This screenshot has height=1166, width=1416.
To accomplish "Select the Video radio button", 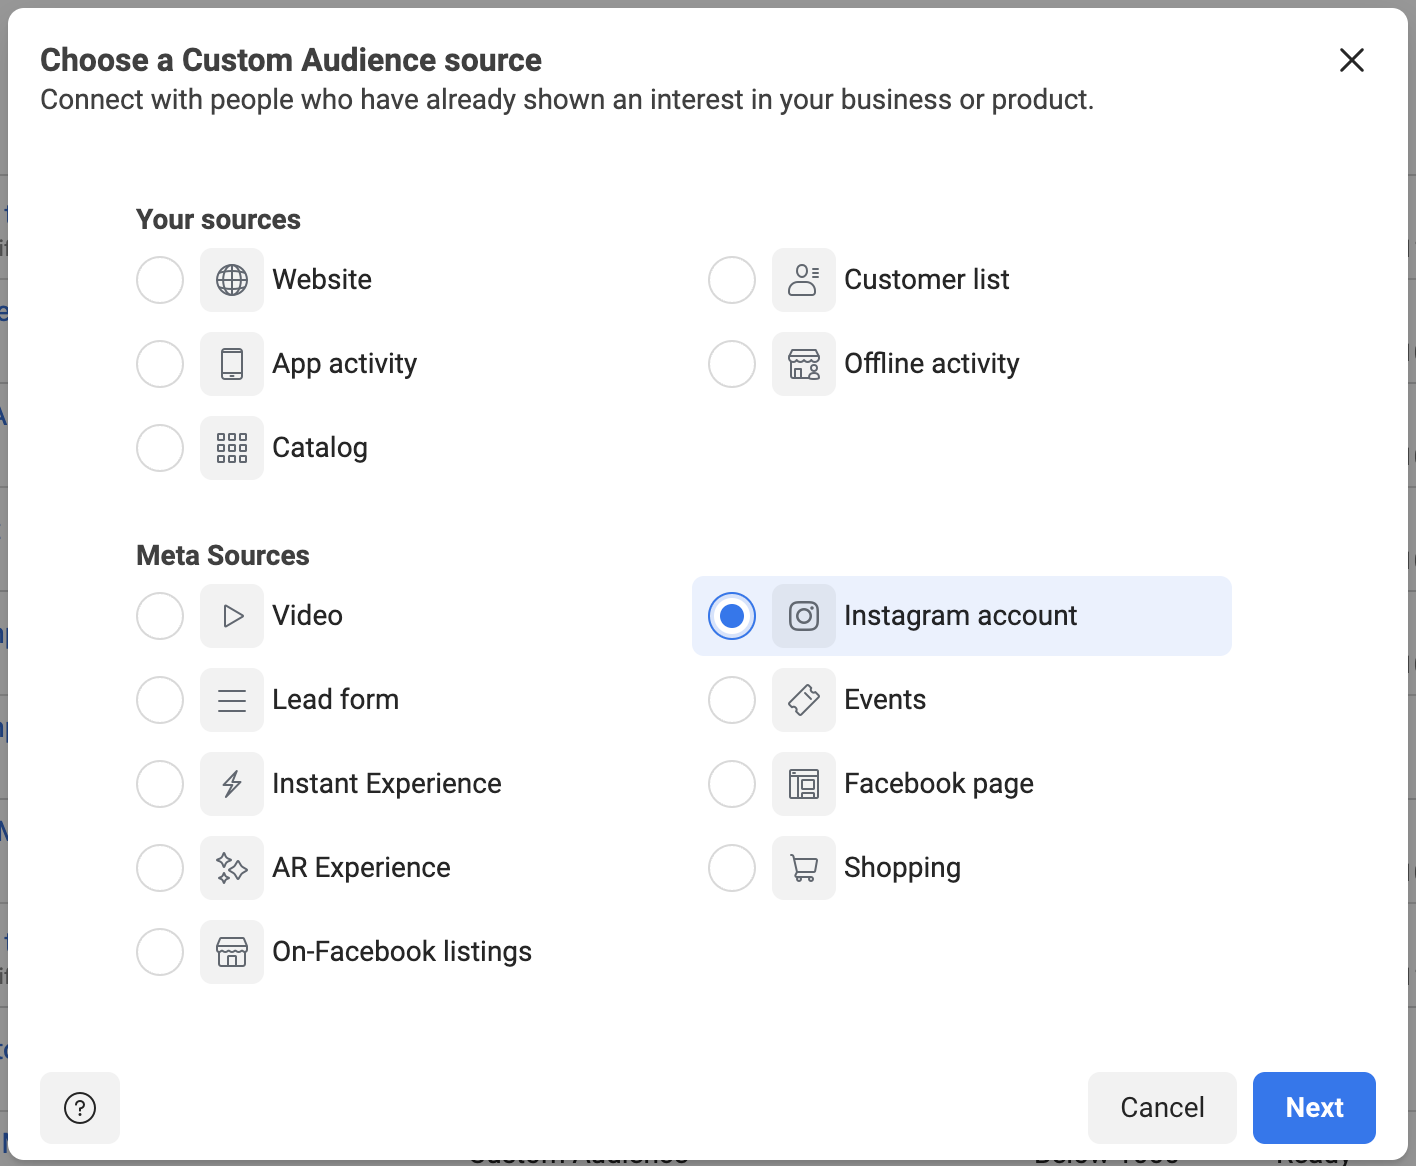I will tap(160, 616).
